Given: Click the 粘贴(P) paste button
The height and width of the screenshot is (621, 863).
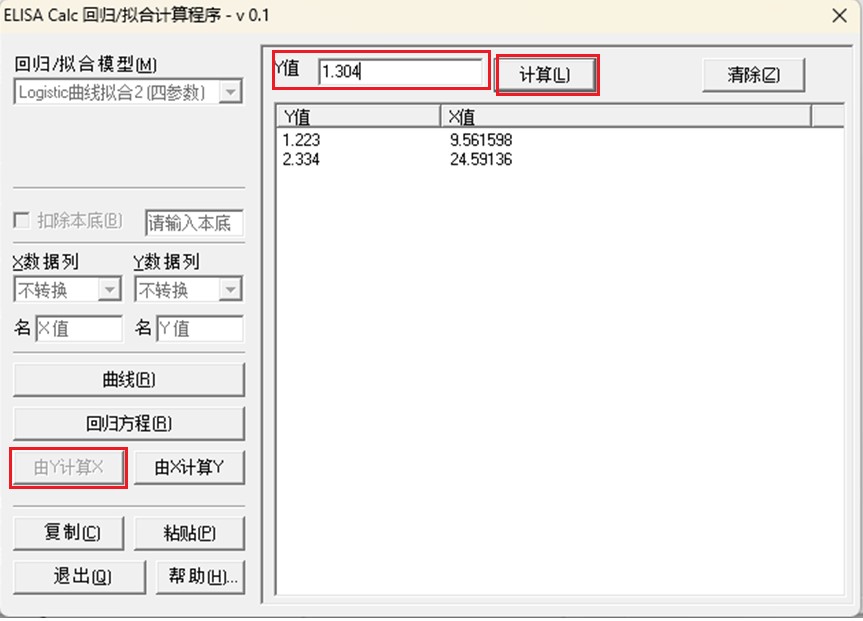Looking at the screenshot, I should click(189, 532).
